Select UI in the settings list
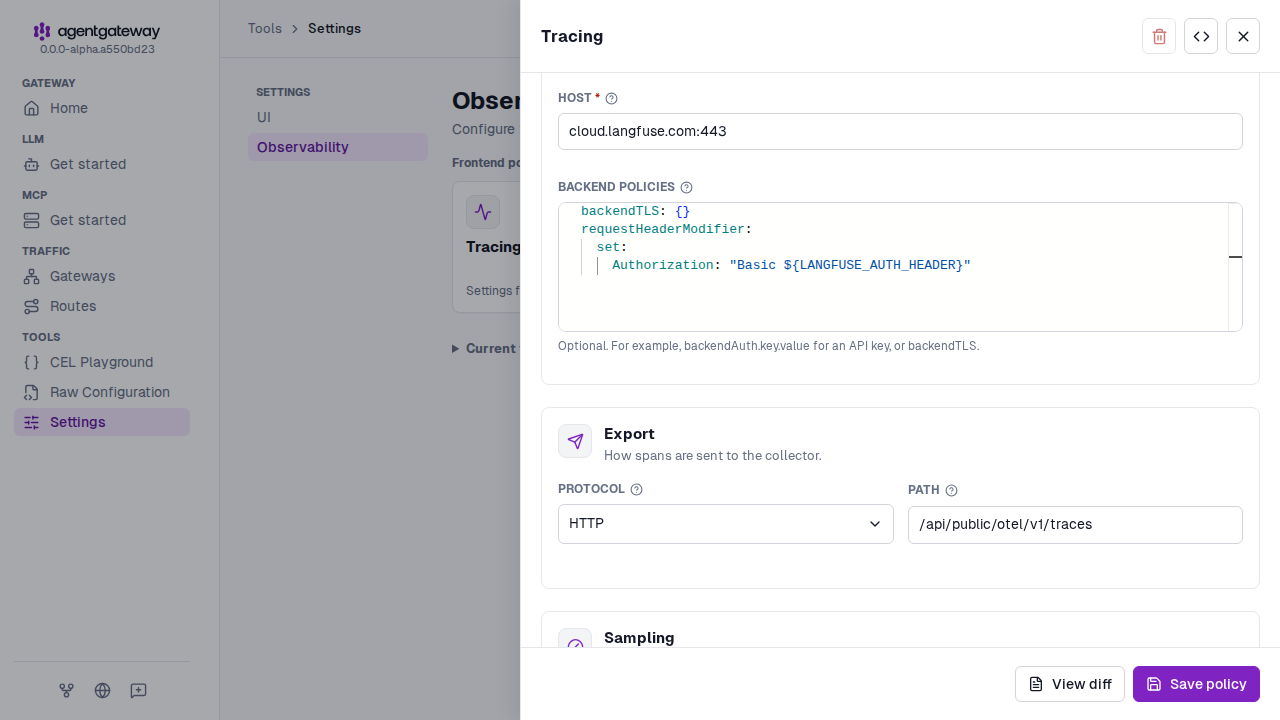The width and height of the screenshot is (1280, 720). click(x=338, y=117)
